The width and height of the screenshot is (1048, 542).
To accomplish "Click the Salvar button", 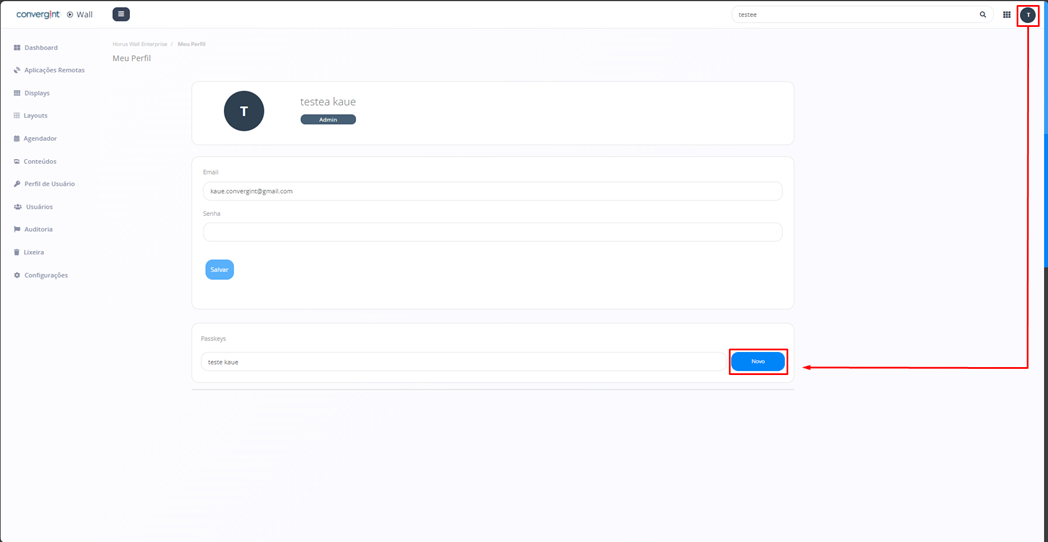I will coord(219,269).
